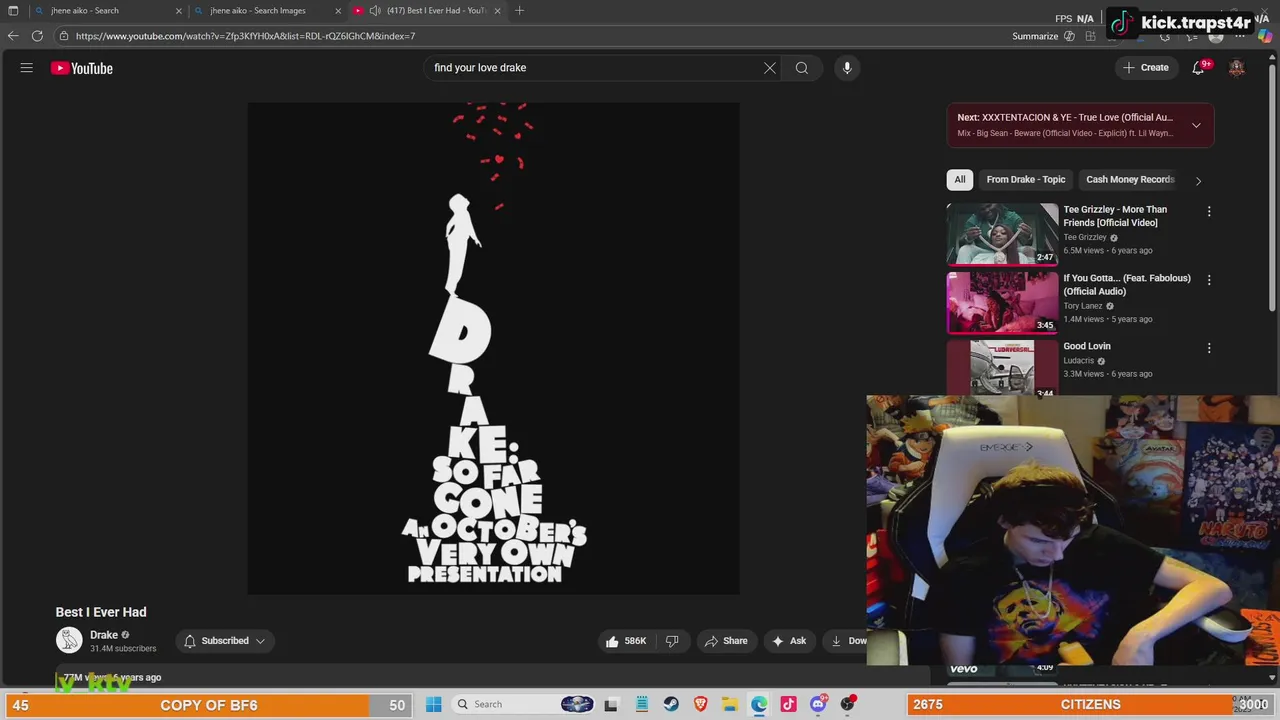
Task: Select the All filter chip
Action: (960, 180)
